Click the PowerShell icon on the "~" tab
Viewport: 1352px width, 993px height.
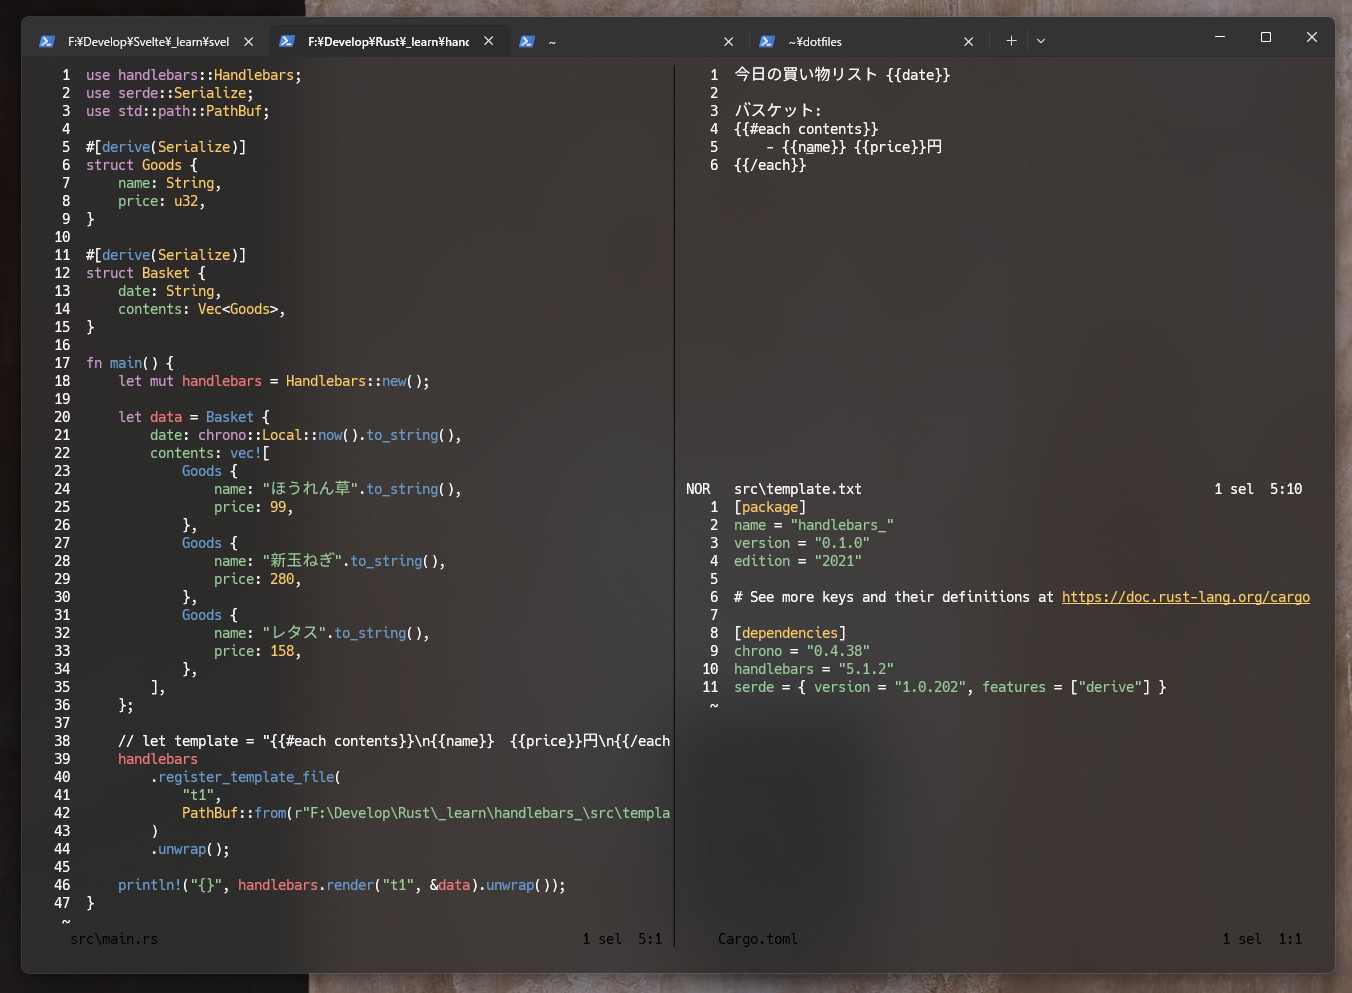[527, 41]
